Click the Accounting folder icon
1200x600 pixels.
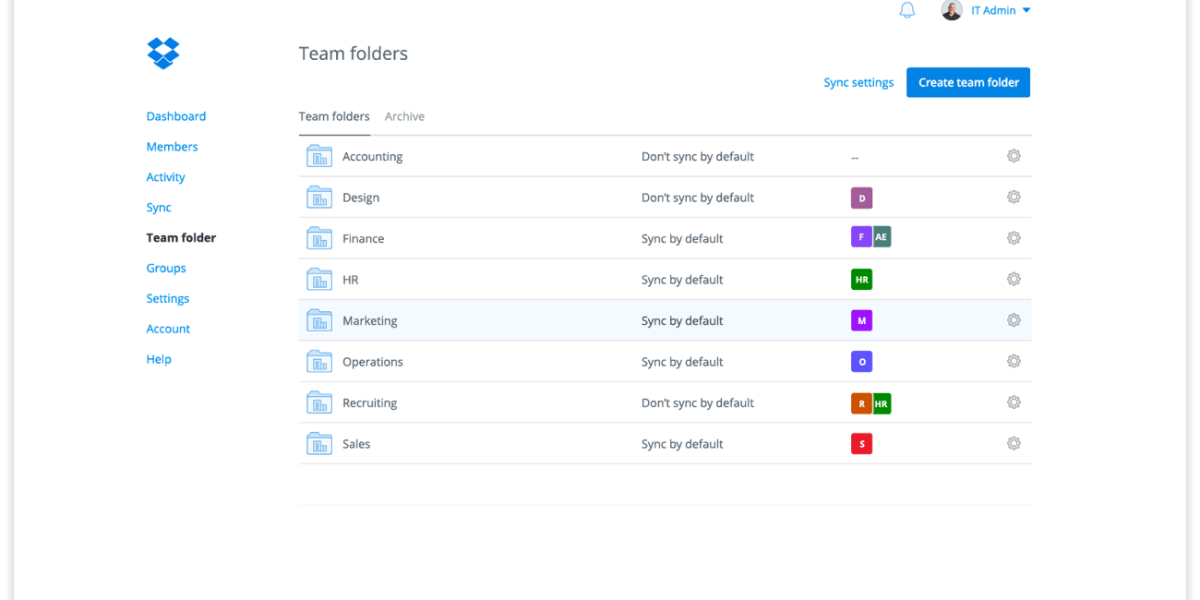pos(319,156)
